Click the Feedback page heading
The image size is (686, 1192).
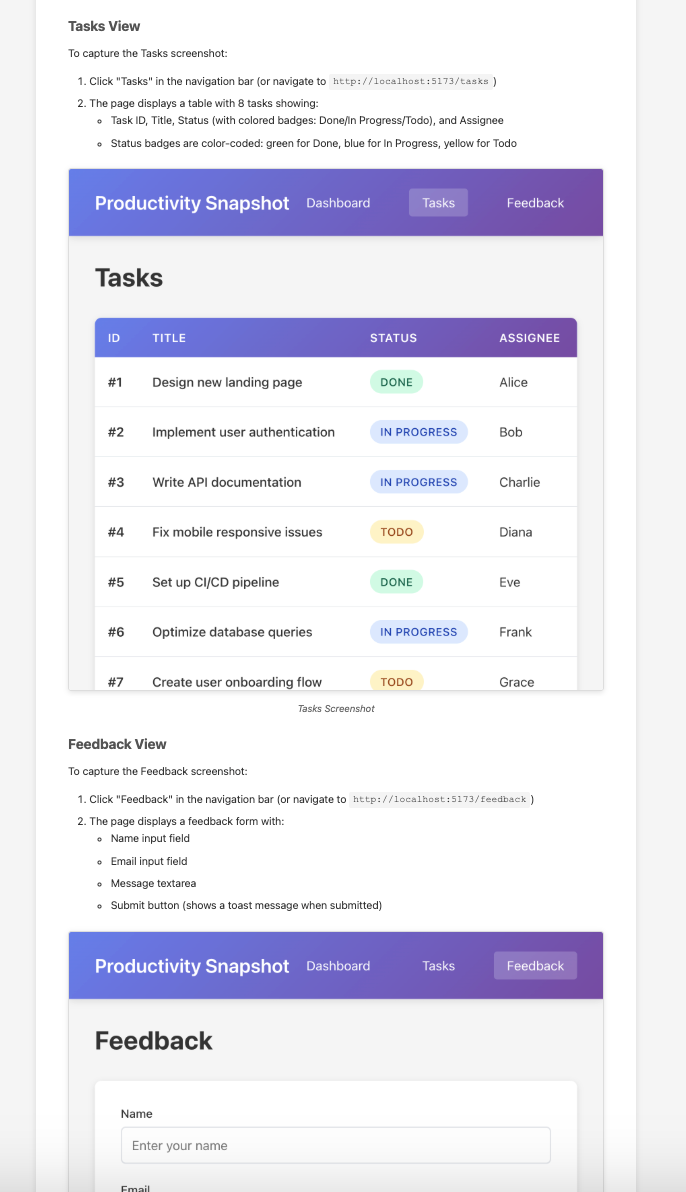click(153, 1040)
